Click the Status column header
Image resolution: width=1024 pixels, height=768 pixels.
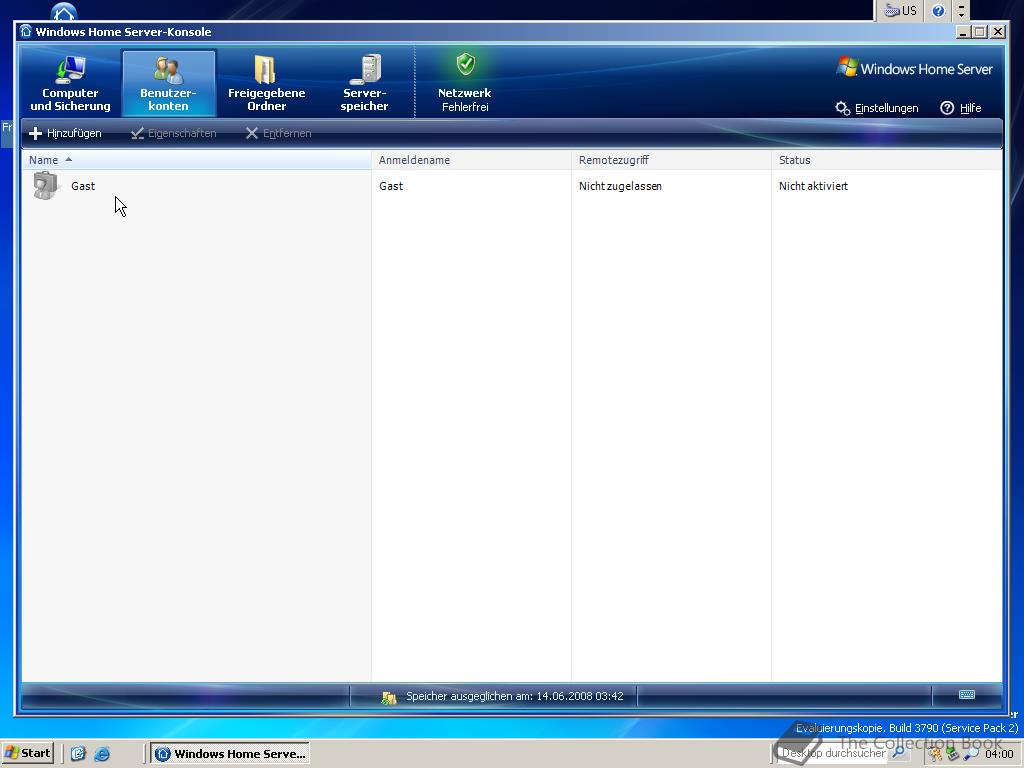[x=886, y=160]
